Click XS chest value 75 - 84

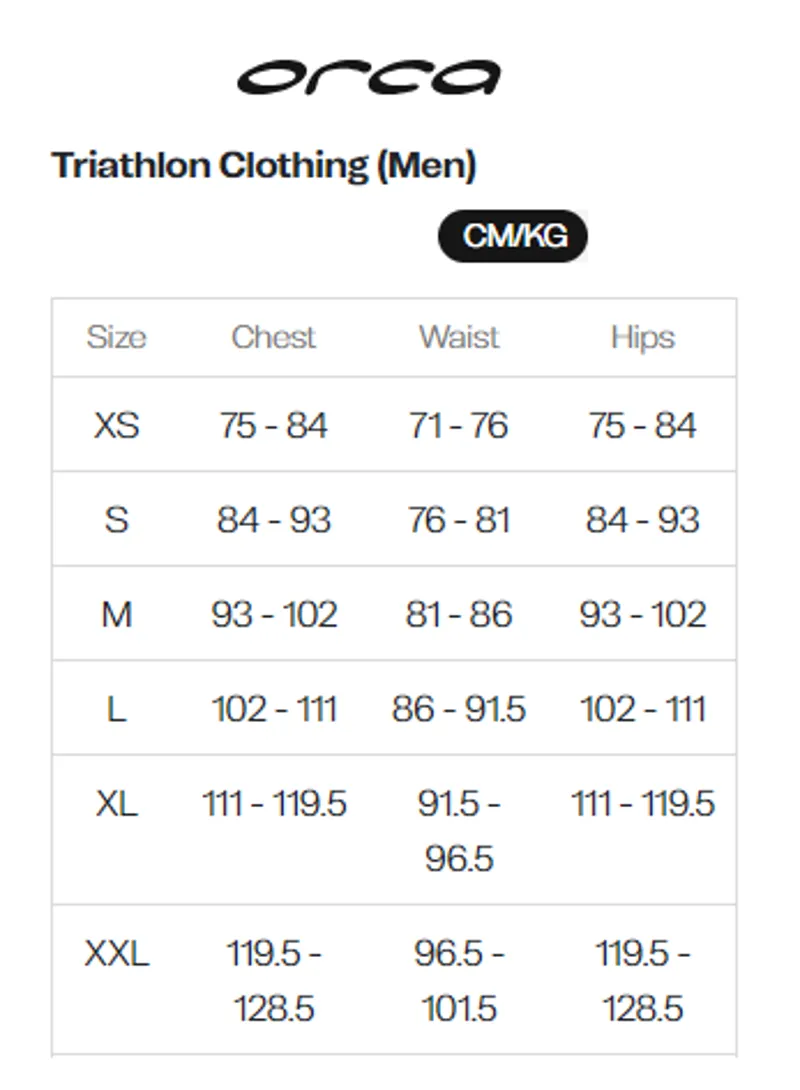click(273, 425)
